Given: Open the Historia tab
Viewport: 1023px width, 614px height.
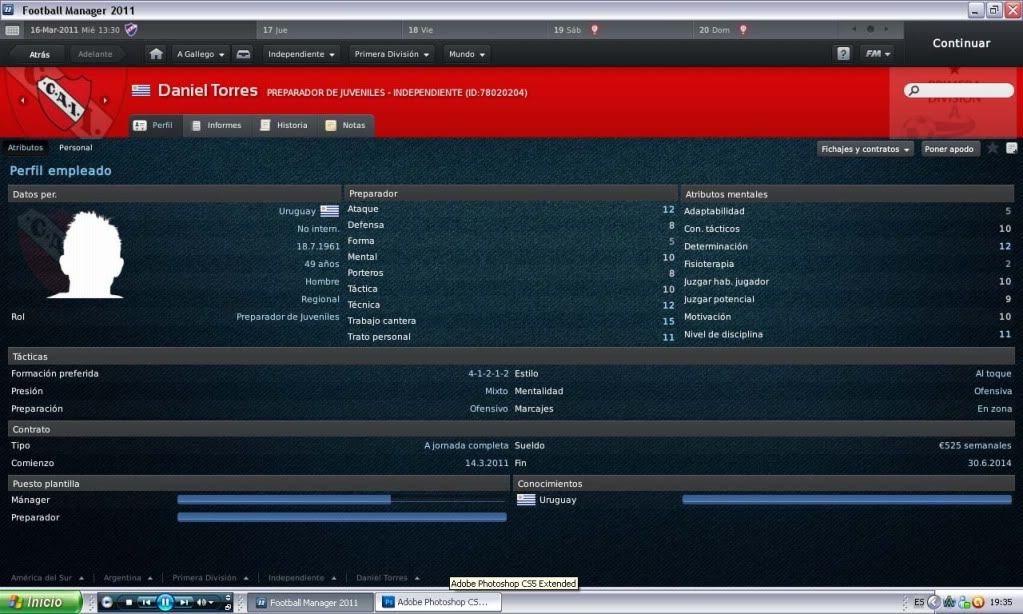Looking at the screenshot, I should pos(284,125).
